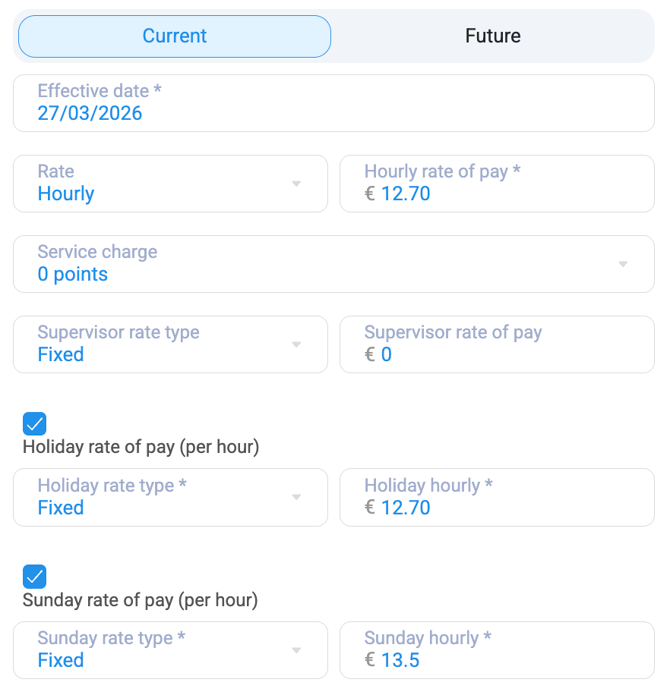The width and height of the screenshot is (670, 695).
Task: Click the Holiday rate type arrow icon
Action: coord(296,498)
